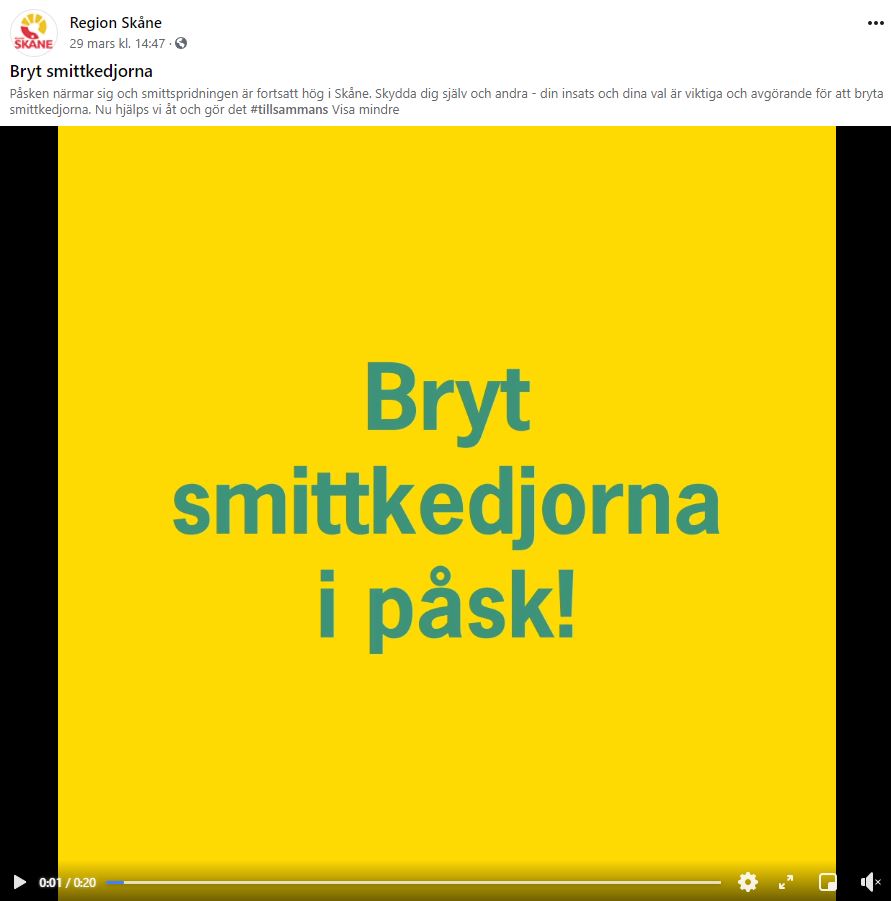Follow the #tillsammans hashtag
This screenshot has width=891, height=901.
click(289, 109)
